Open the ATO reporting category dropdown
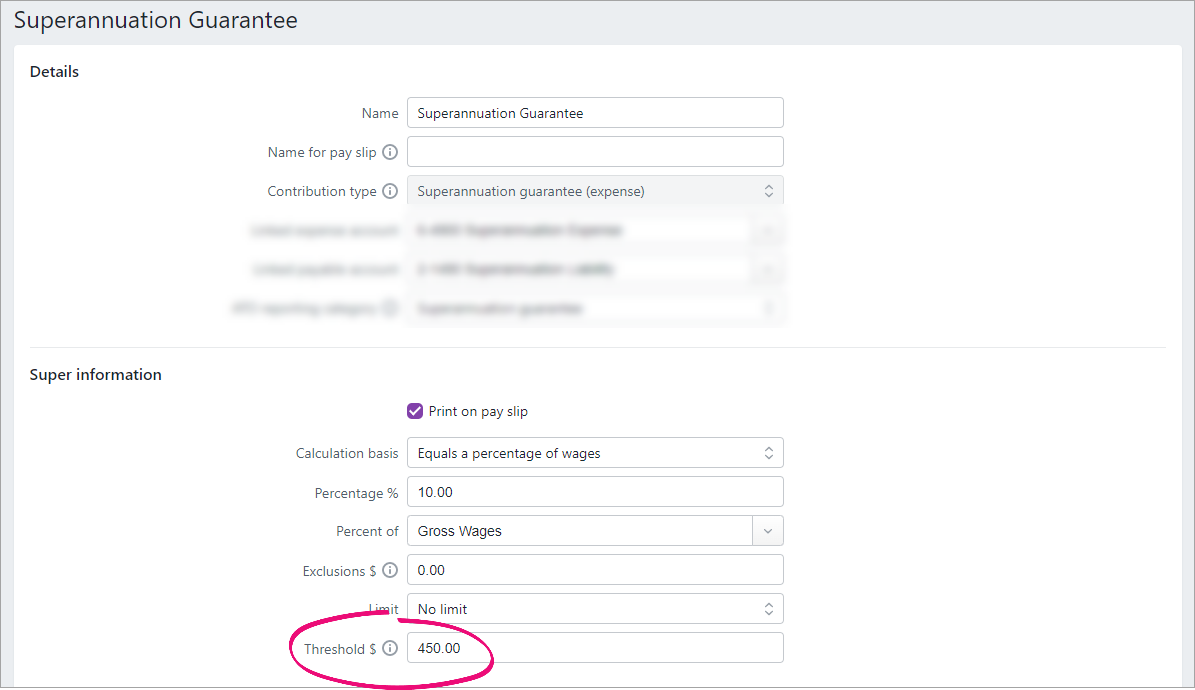The image size is (1195, 690). tap(594, 309)
